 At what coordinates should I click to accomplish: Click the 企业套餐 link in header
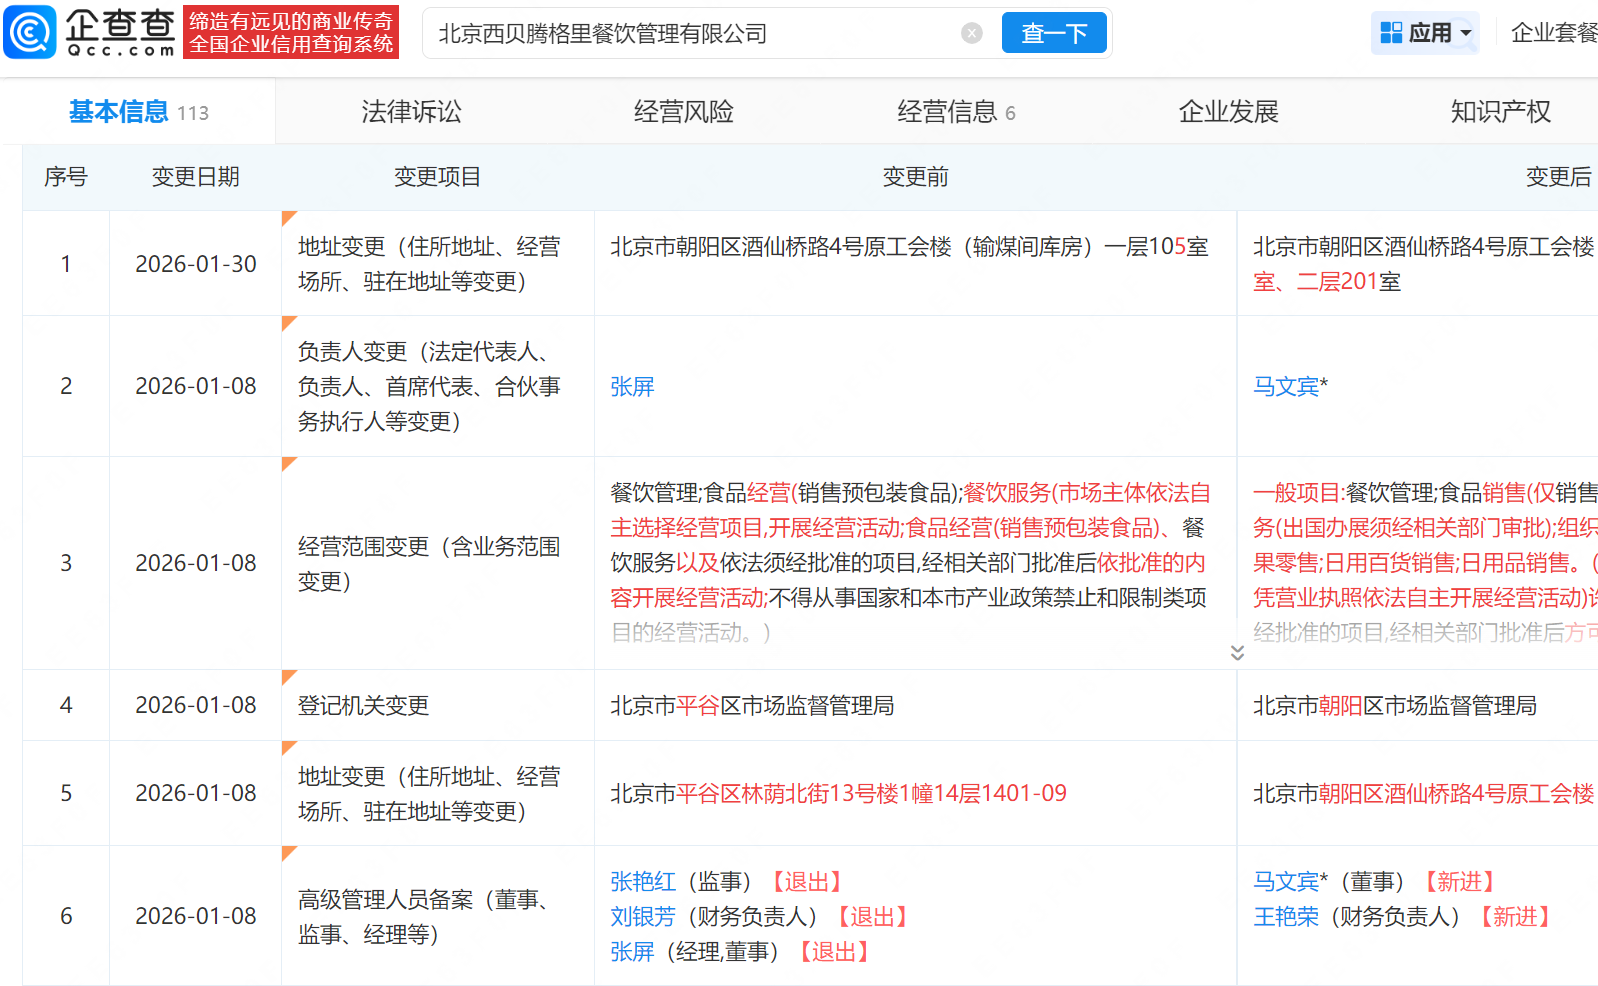(1553, 33)
